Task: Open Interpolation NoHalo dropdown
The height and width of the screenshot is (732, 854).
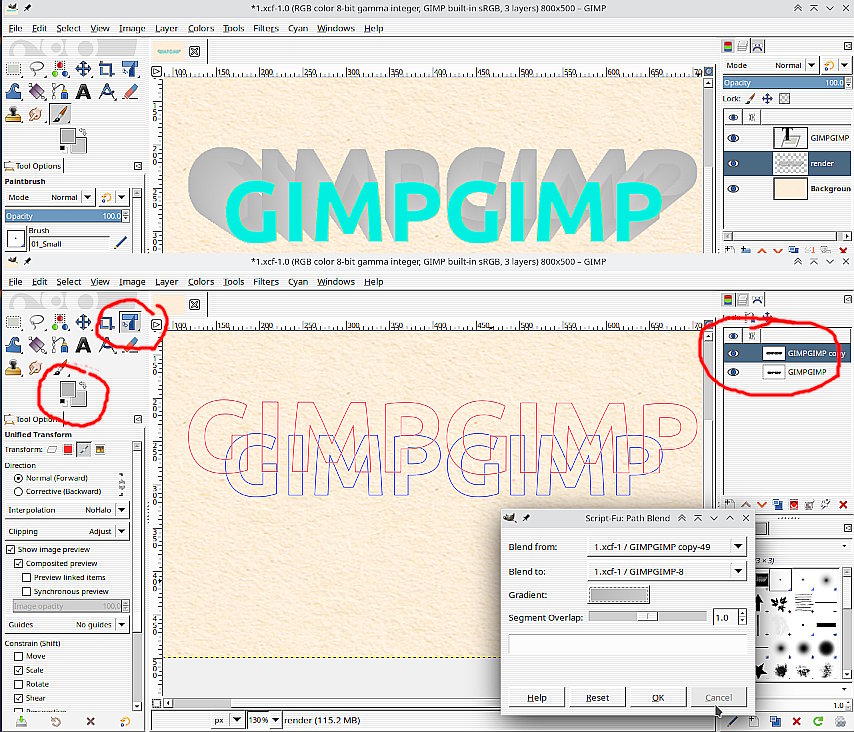Action: point(68,510)
